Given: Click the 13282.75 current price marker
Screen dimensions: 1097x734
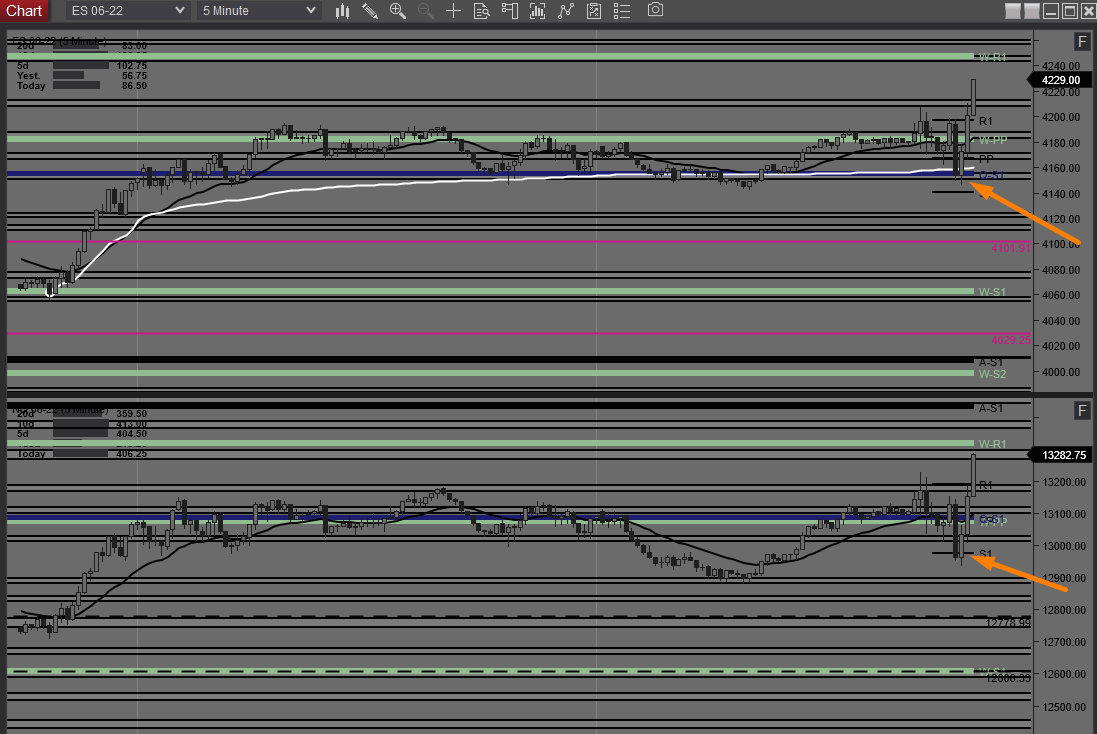Looking at the screenshot, I should click(1059, 455).
